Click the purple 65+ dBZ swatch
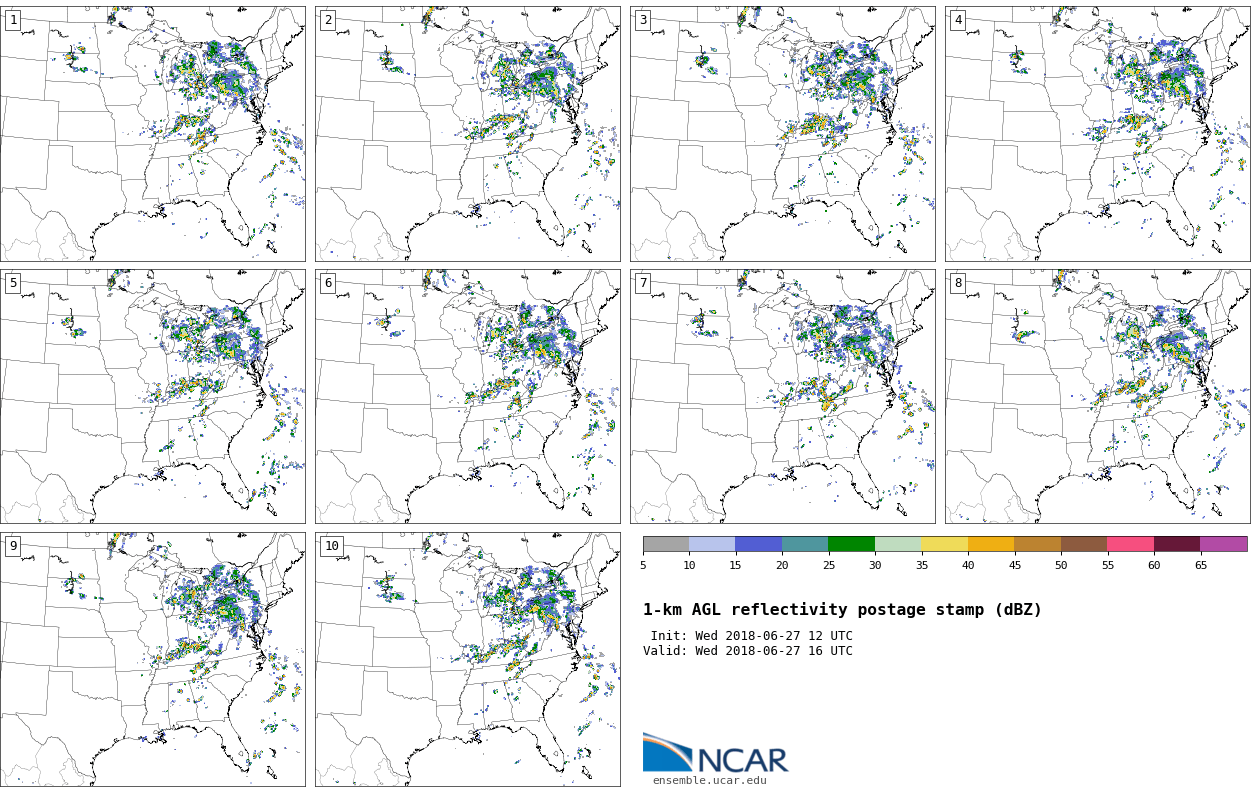This screenshot has width=1260, height=788. [x=1224, y=544]
